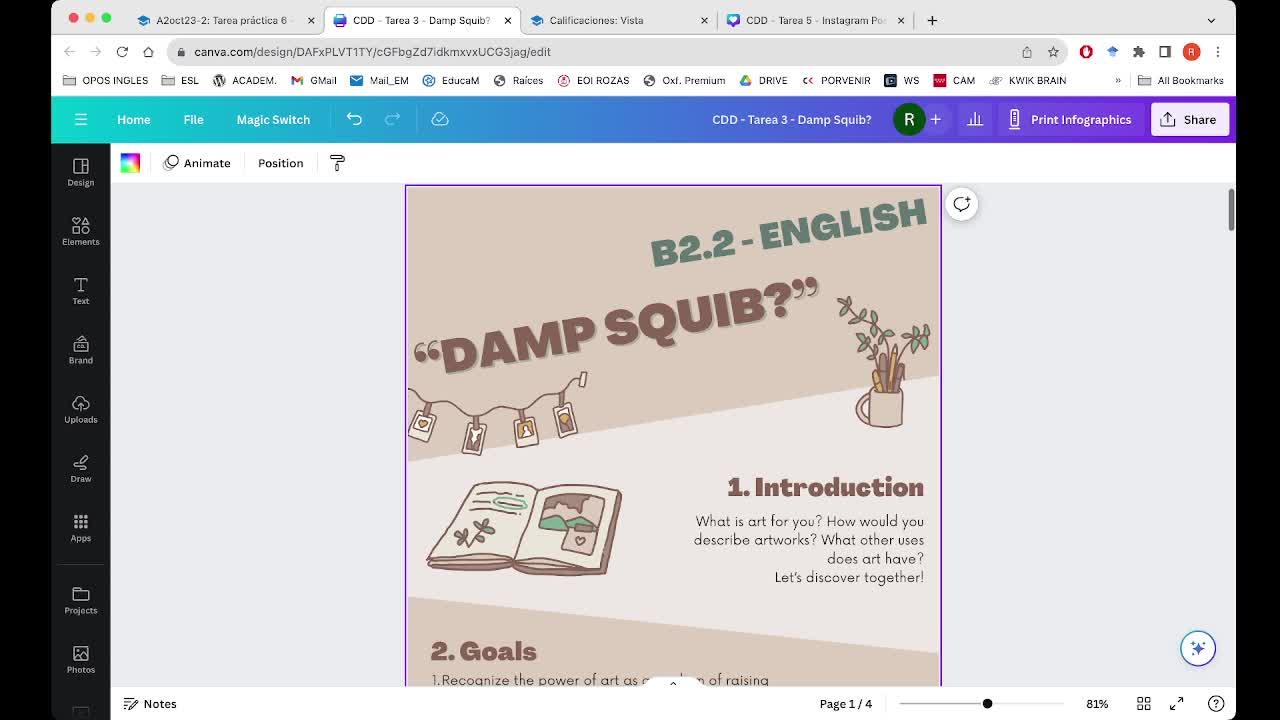Open the Photos panel

tap(81, 659)
